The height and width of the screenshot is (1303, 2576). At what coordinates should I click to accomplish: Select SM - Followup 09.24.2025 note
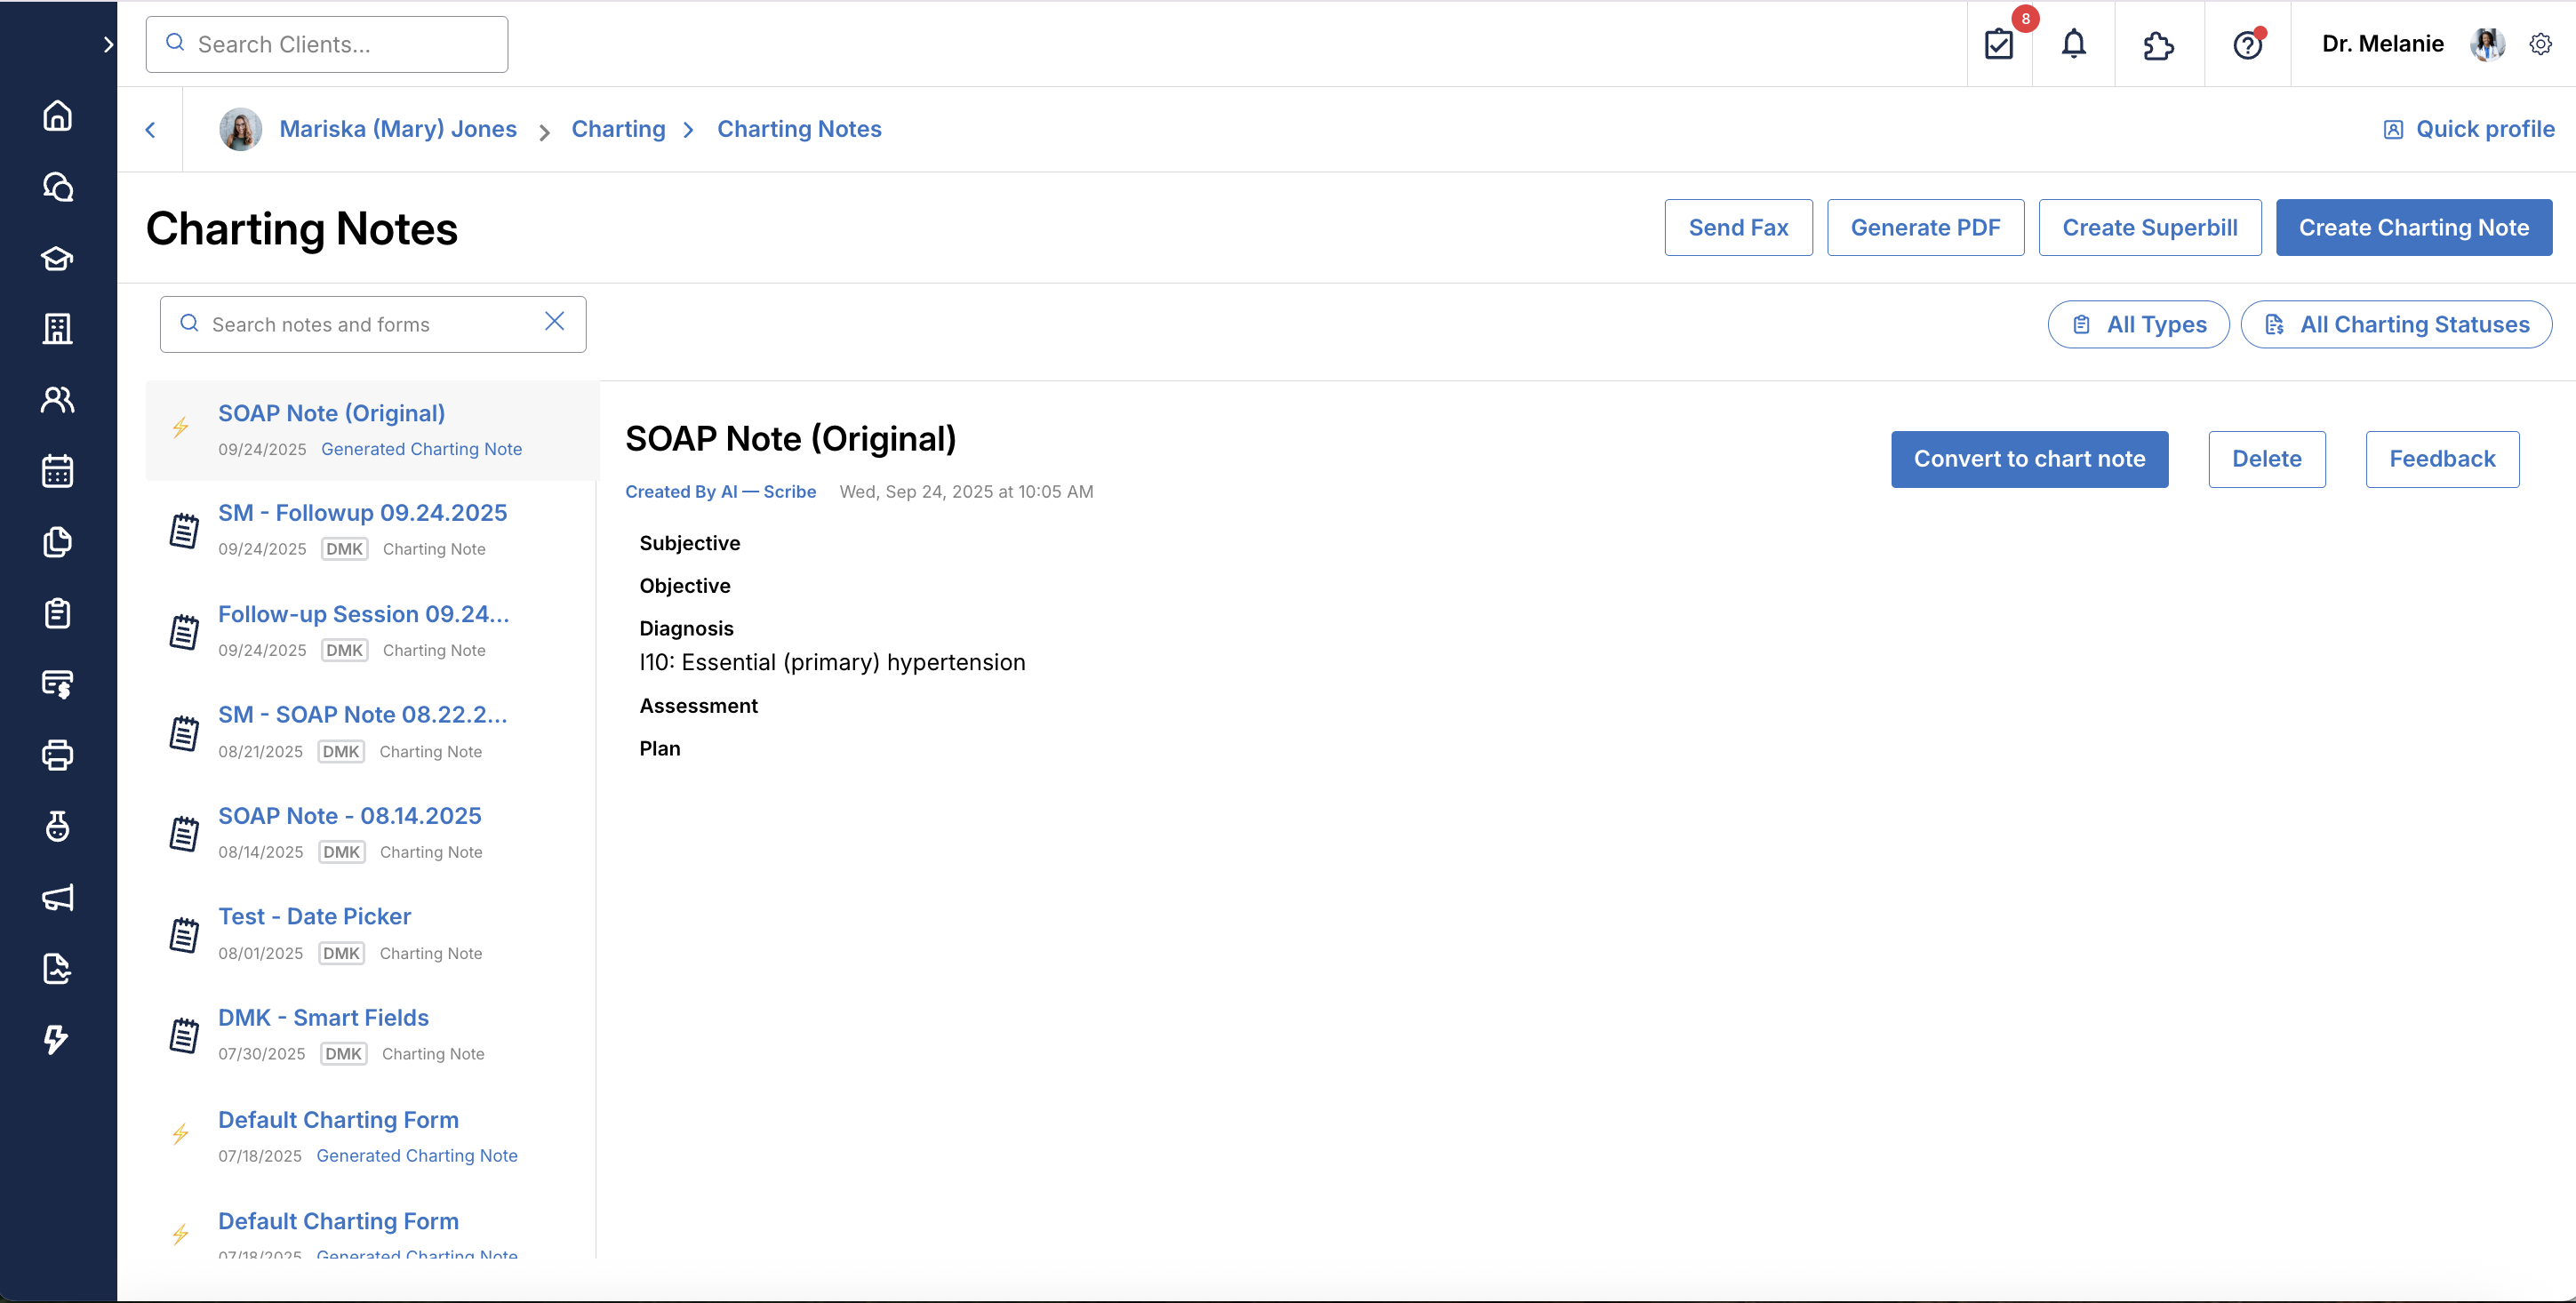[x=362, y=513]
